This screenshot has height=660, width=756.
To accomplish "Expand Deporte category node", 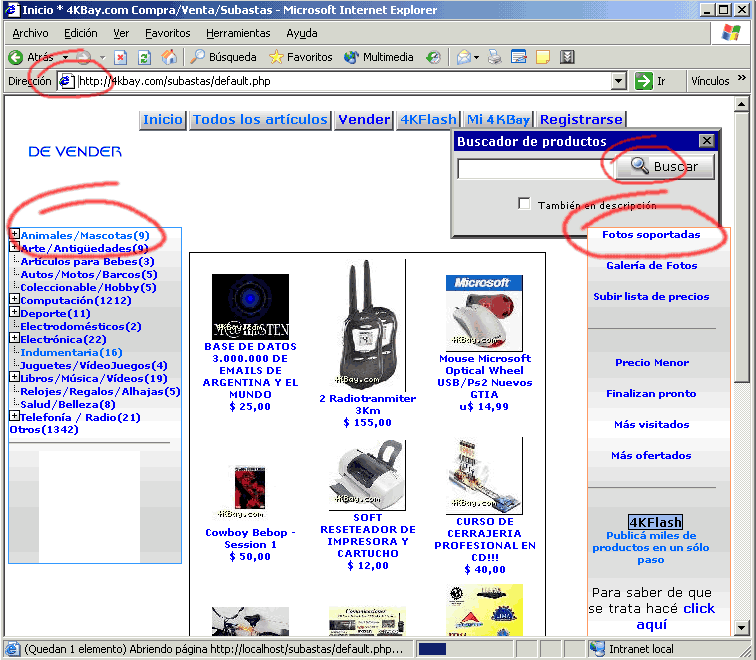I will (x=14, y=312).
